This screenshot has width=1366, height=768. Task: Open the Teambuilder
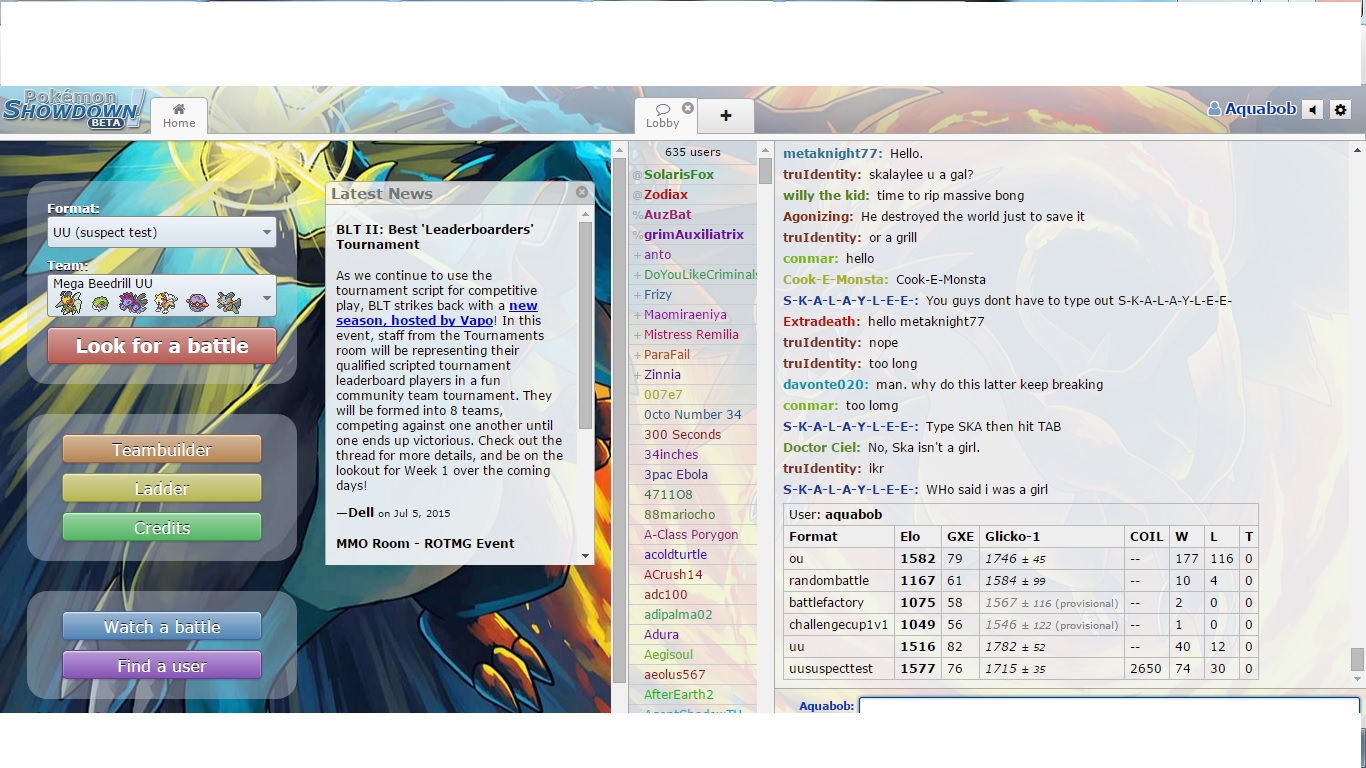click(162, 450)
